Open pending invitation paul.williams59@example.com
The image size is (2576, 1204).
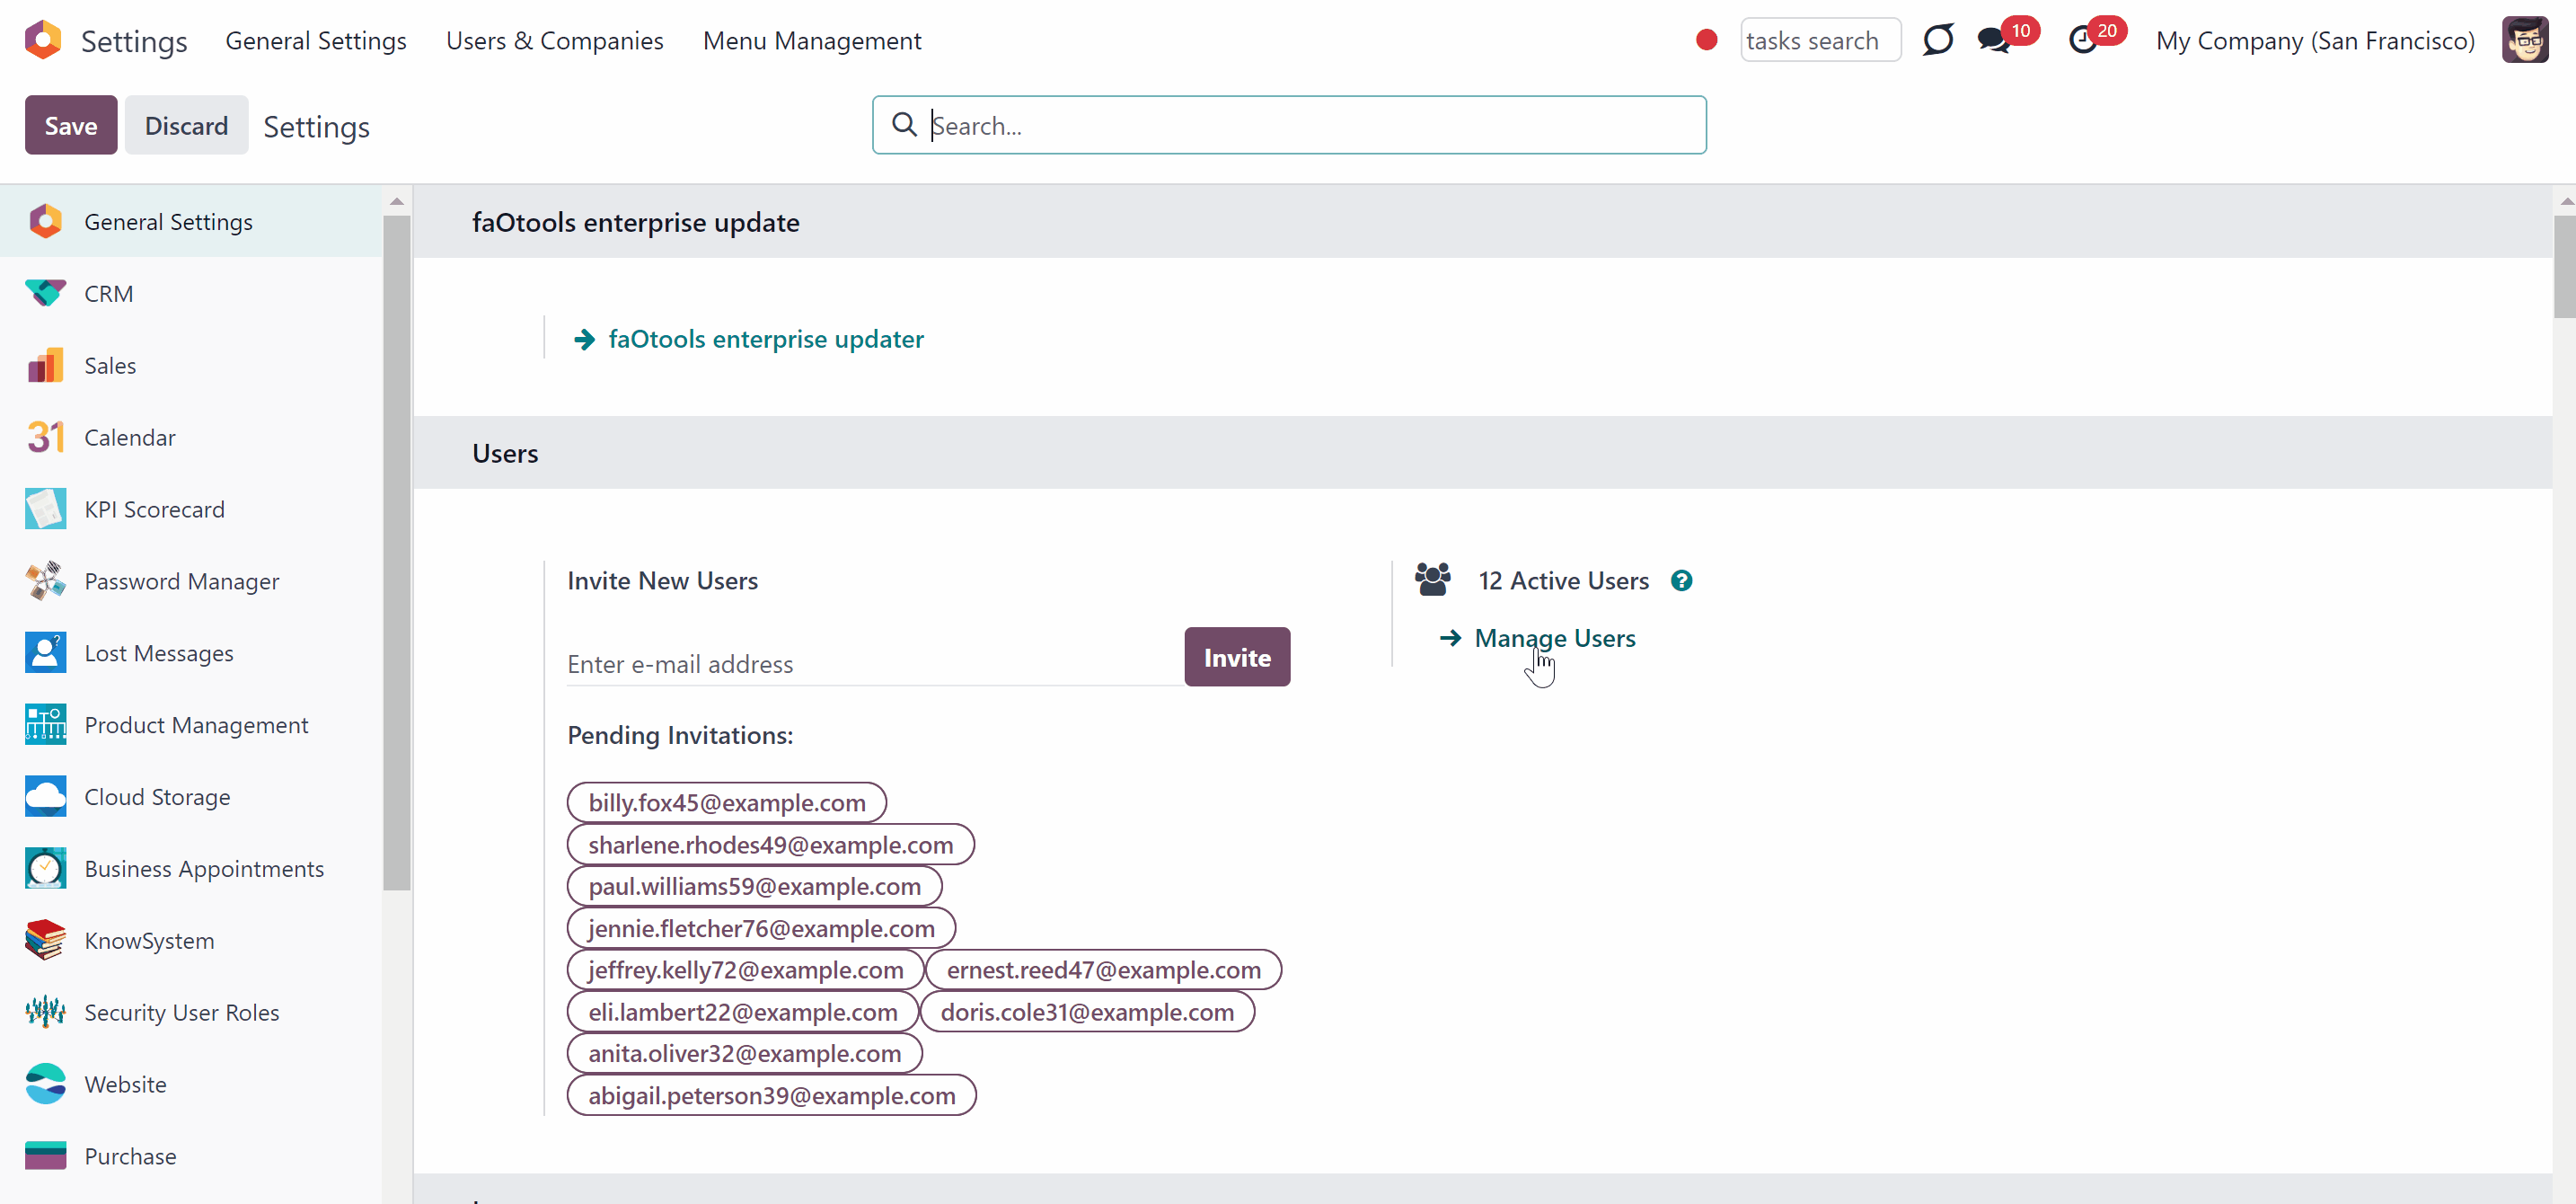(754, 887)
